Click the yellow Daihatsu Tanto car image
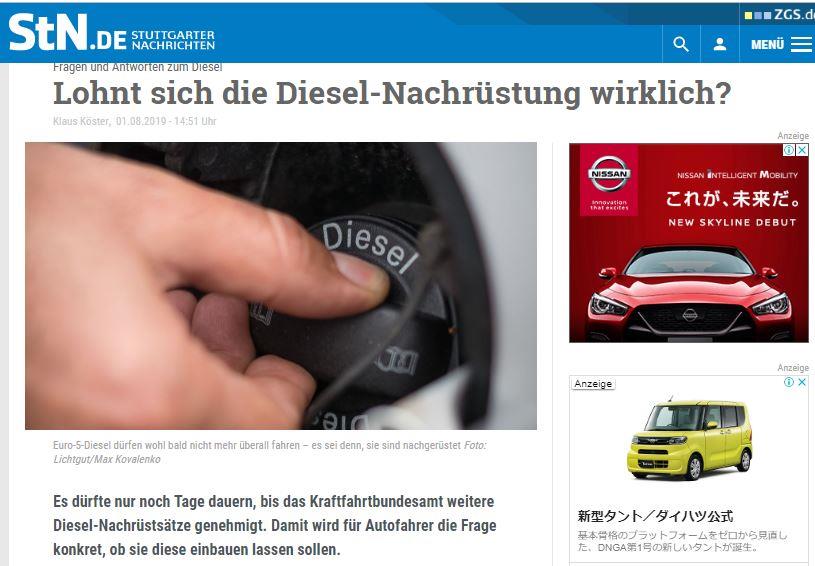The width and height of the screenshot is (815, 566). (x=690, y=440)
